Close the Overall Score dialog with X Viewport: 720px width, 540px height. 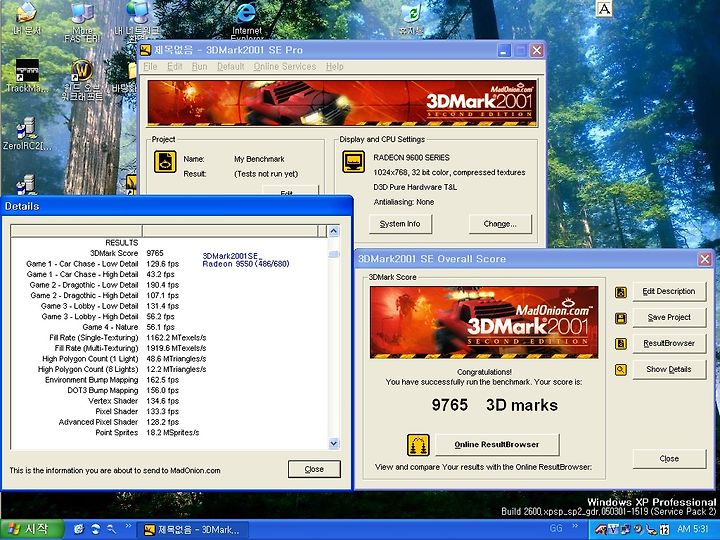pyautogui.click(x=705, y=259)
